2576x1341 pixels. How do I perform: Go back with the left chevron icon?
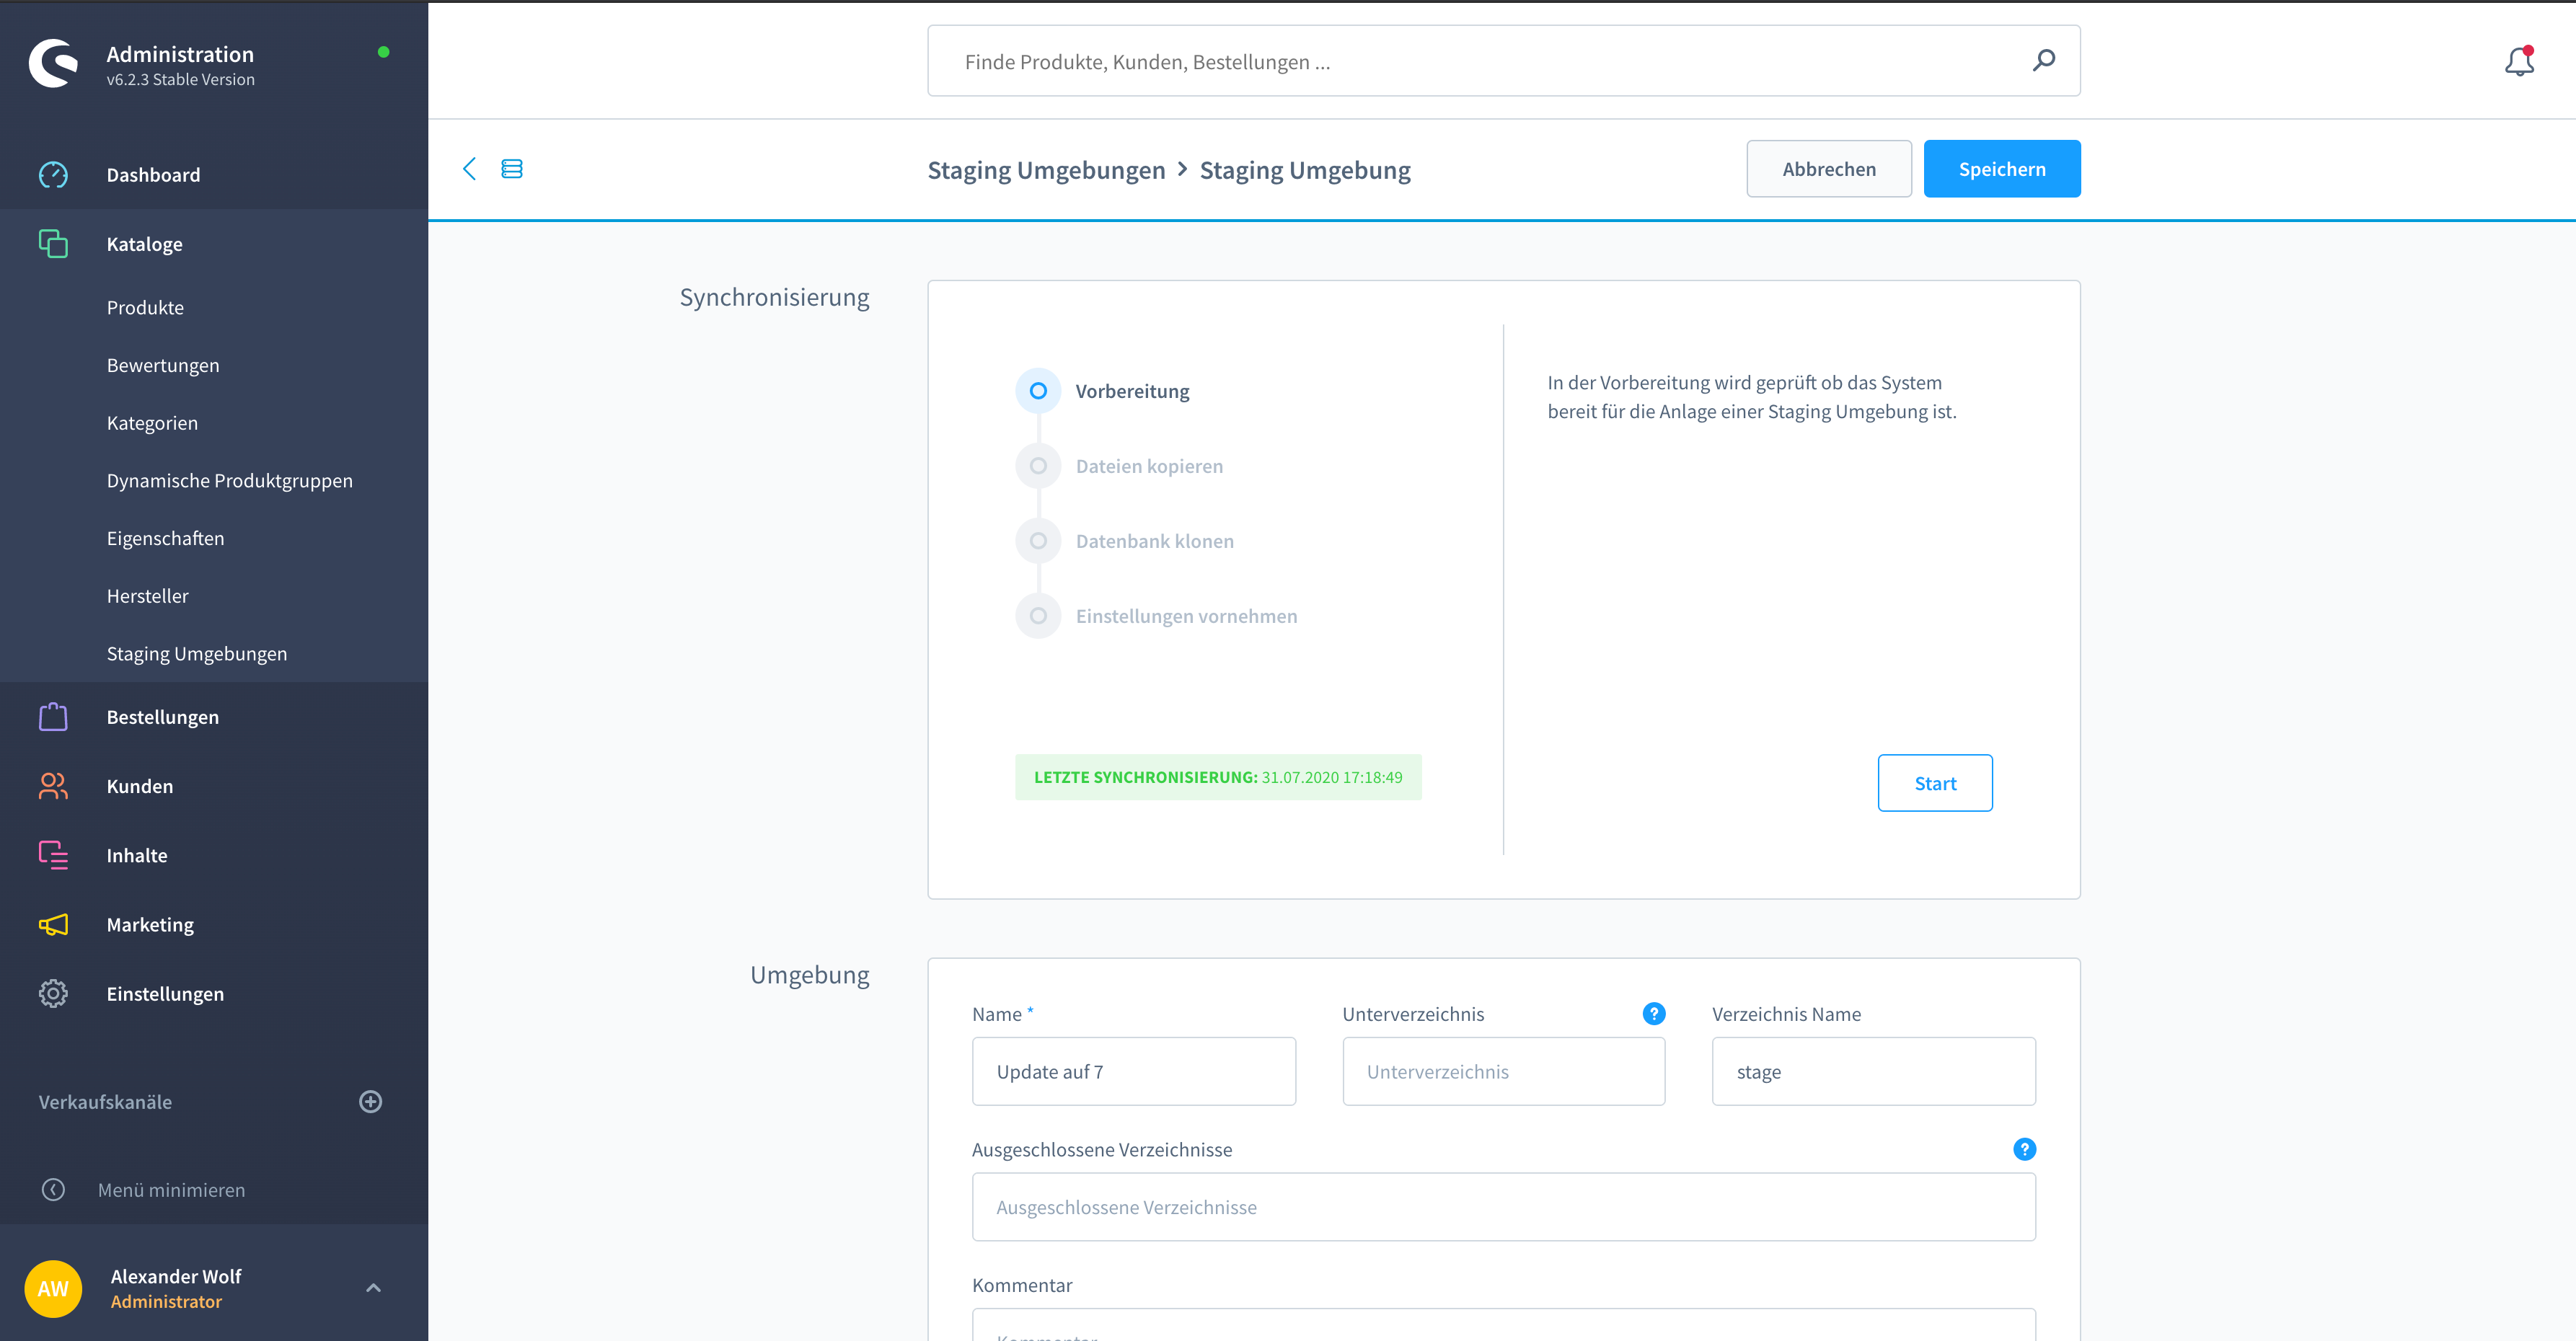pyautogui.click(x=469, y=169)
